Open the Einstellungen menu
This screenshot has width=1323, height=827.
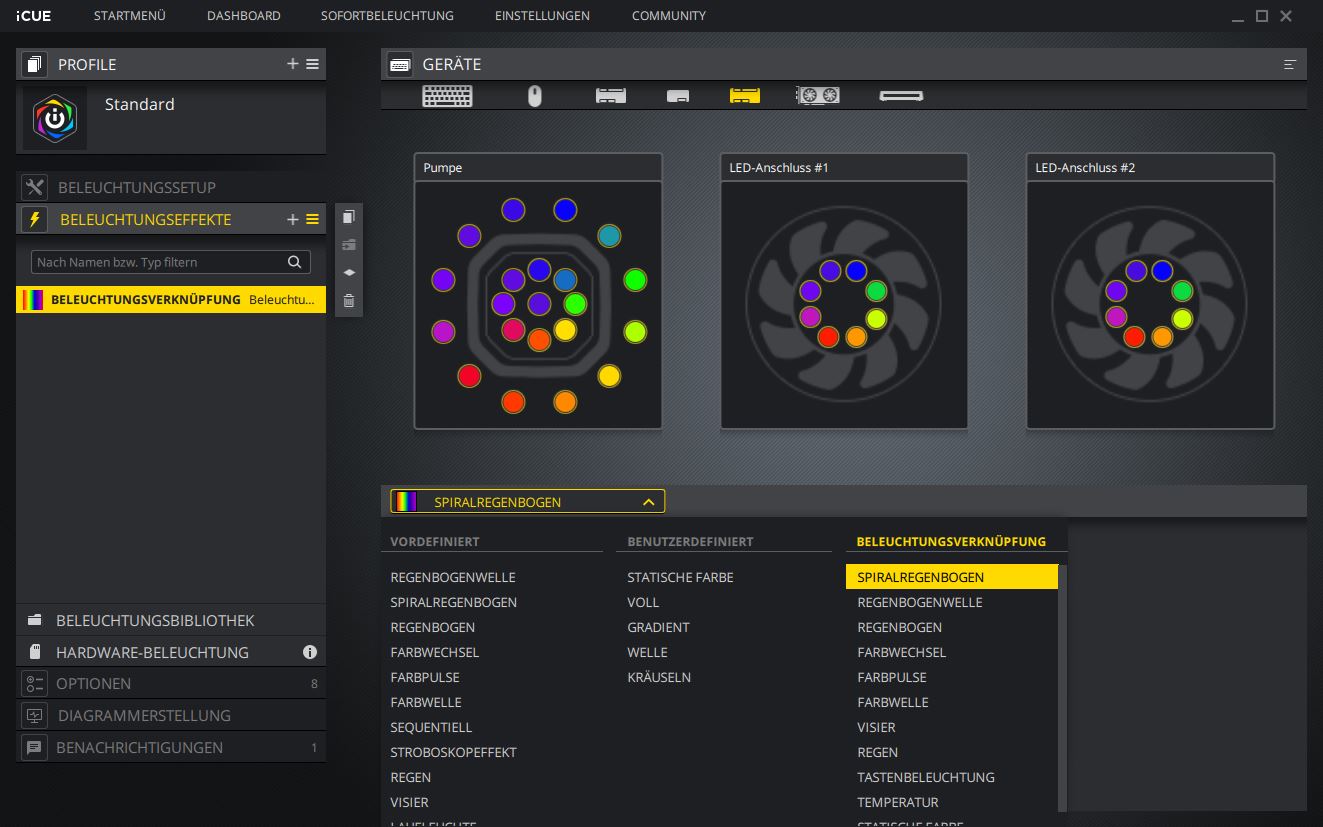[542, 16]
